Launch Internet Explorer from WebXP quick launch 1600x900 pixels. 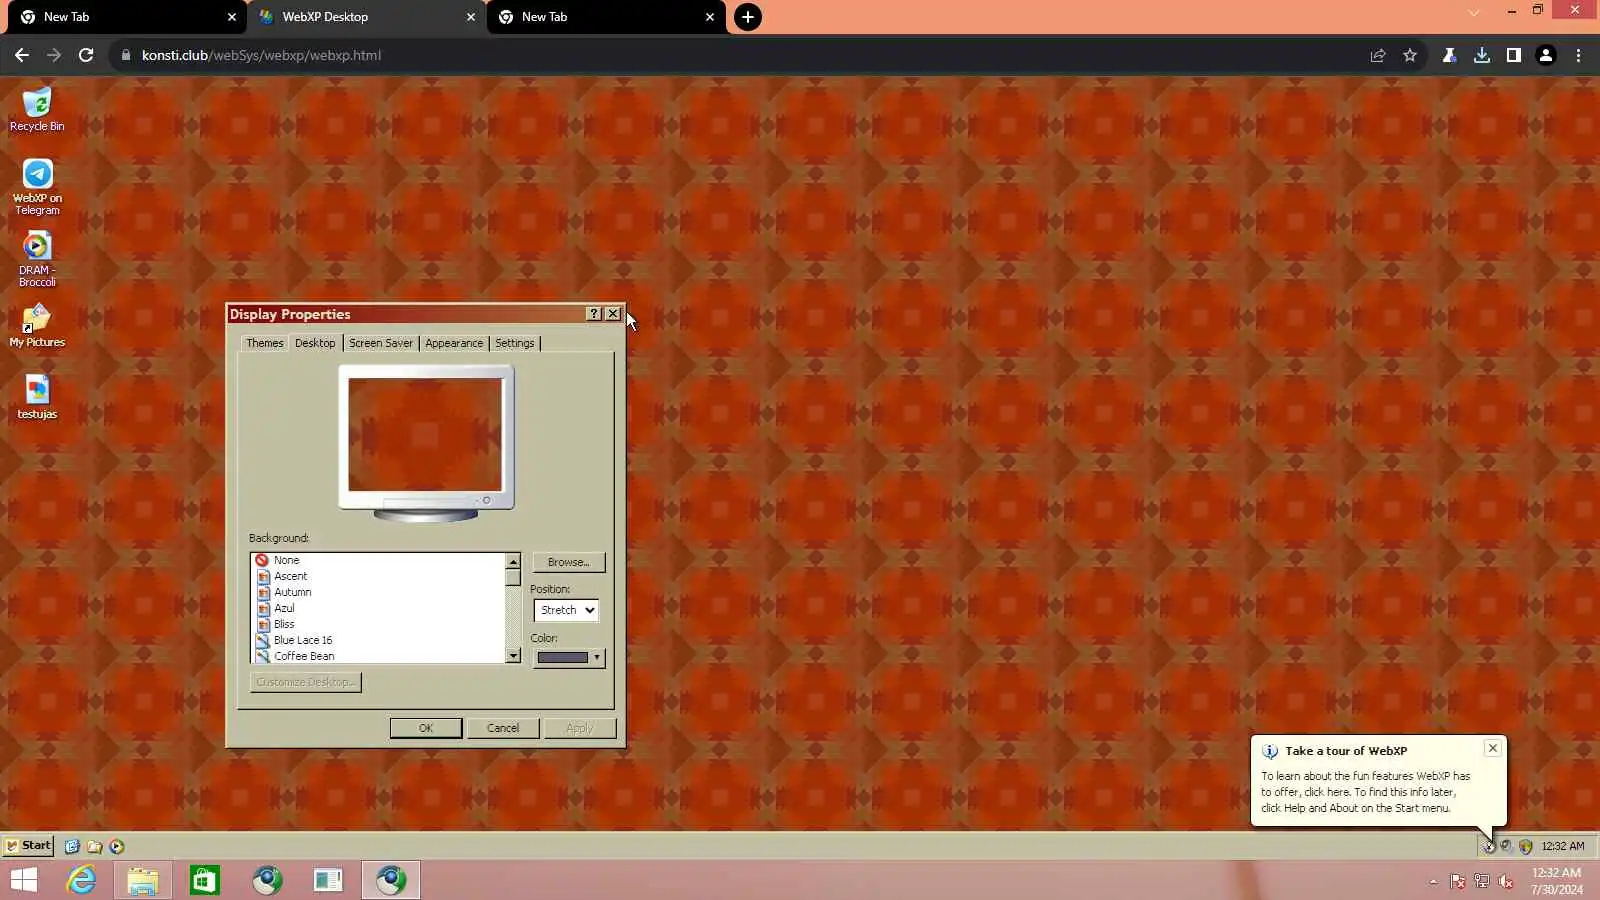click(72, 846)
